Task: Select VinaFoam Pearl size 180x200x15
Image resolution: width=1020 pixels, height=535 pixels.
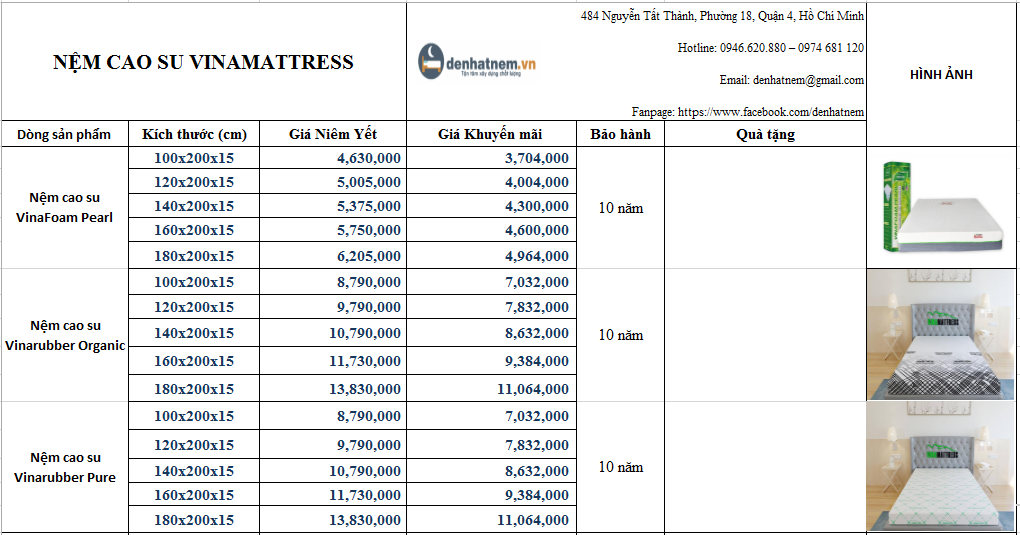Action: pos(194,256)
